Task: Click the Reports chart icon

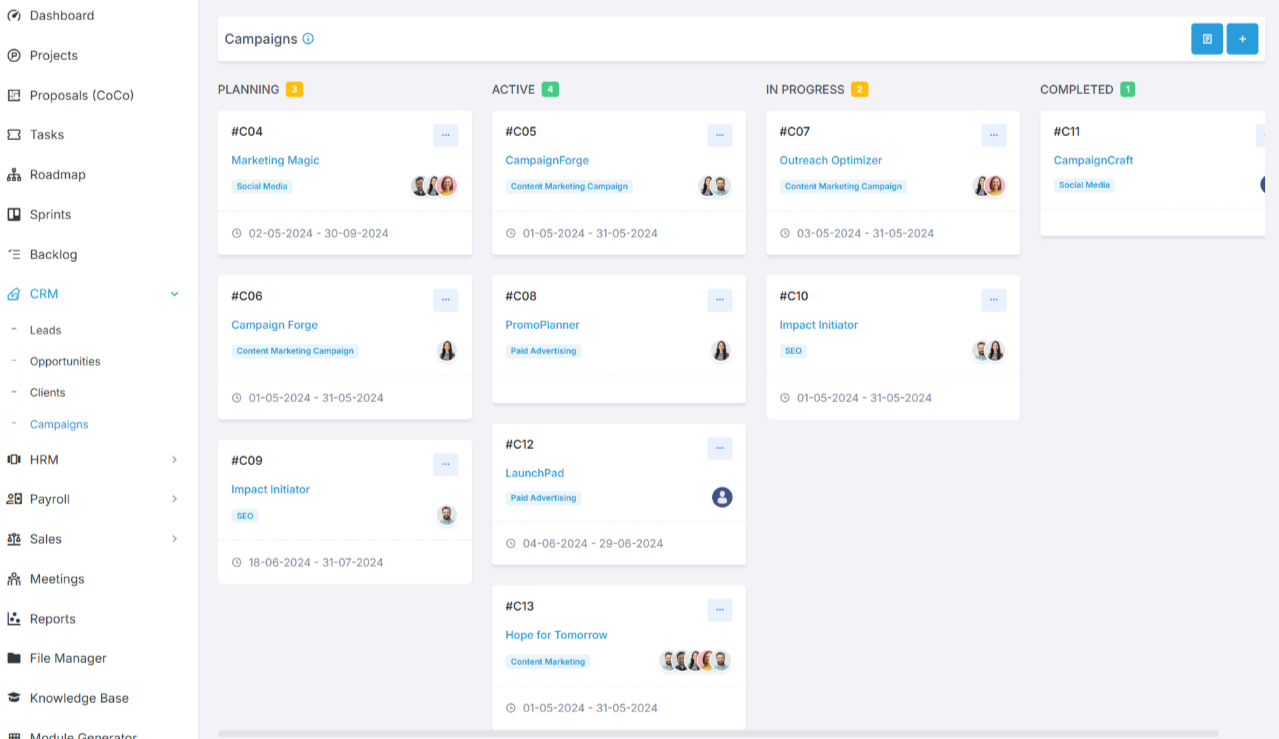Action: [x=14, y=619]
